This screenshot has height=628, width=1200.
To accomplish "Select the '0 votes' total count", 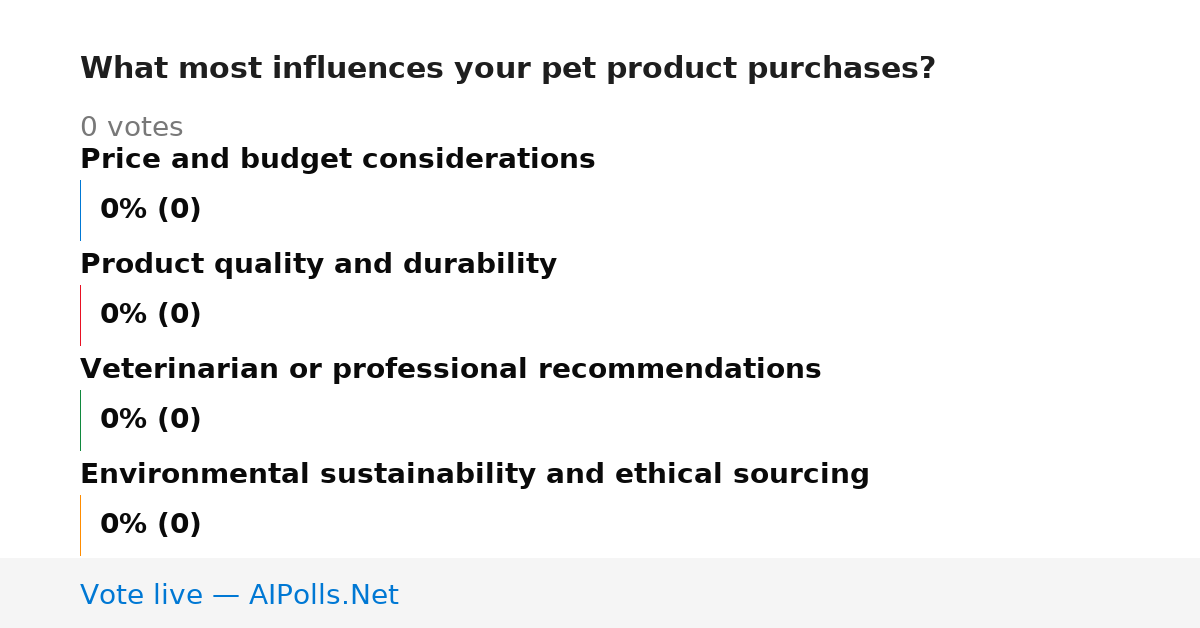I will (x=131, y=128).
